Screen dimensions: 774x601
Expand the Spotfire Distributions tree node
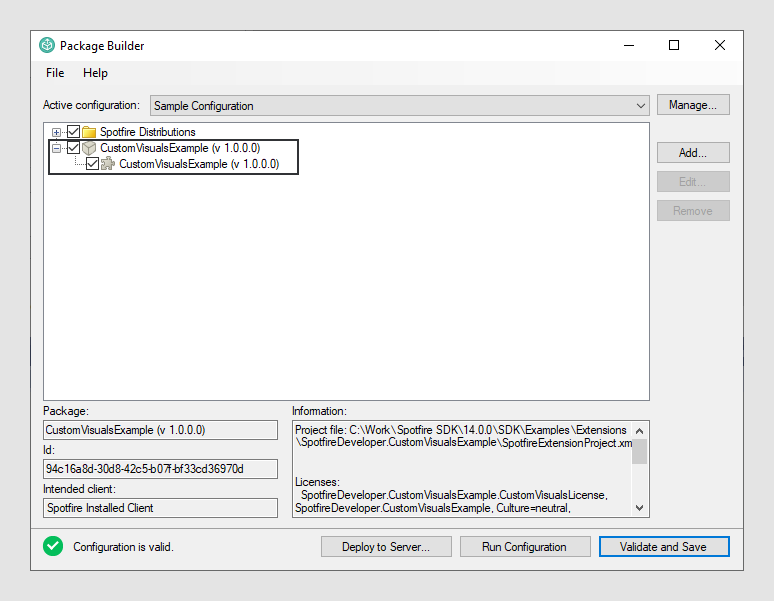click(x=56, y=132)
